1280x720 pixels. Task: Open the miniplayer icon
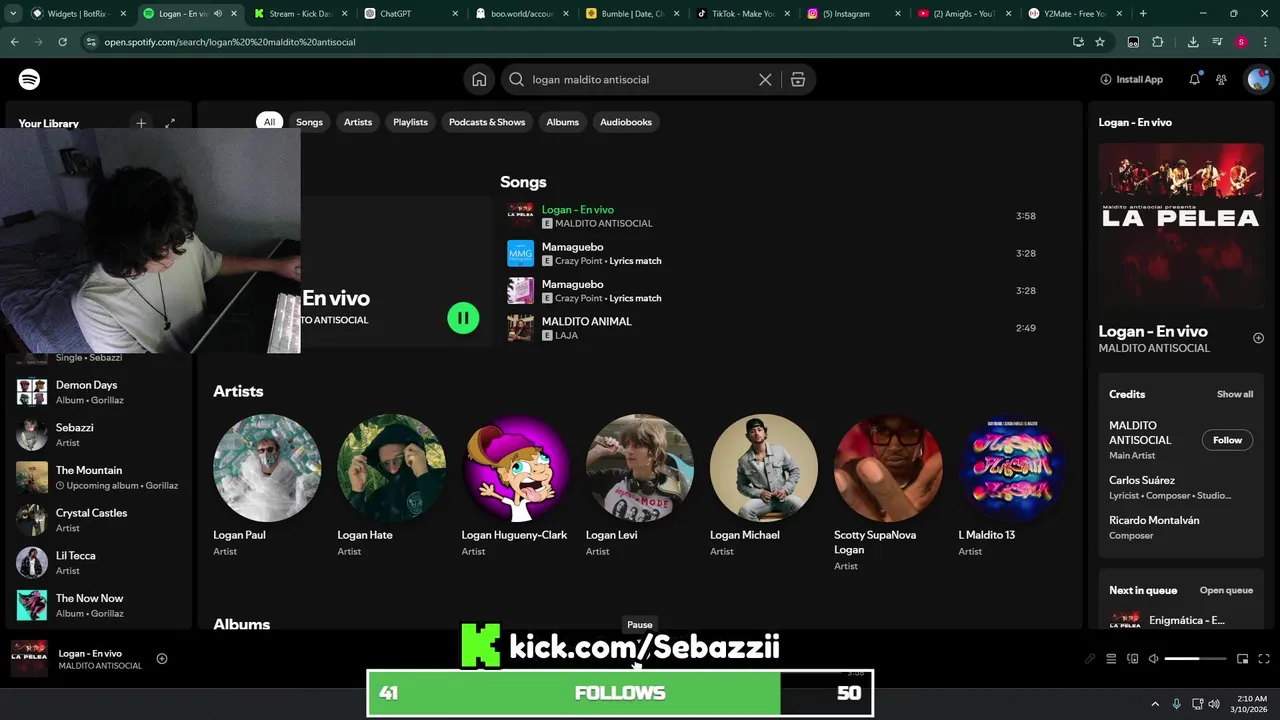[1243, 658]
